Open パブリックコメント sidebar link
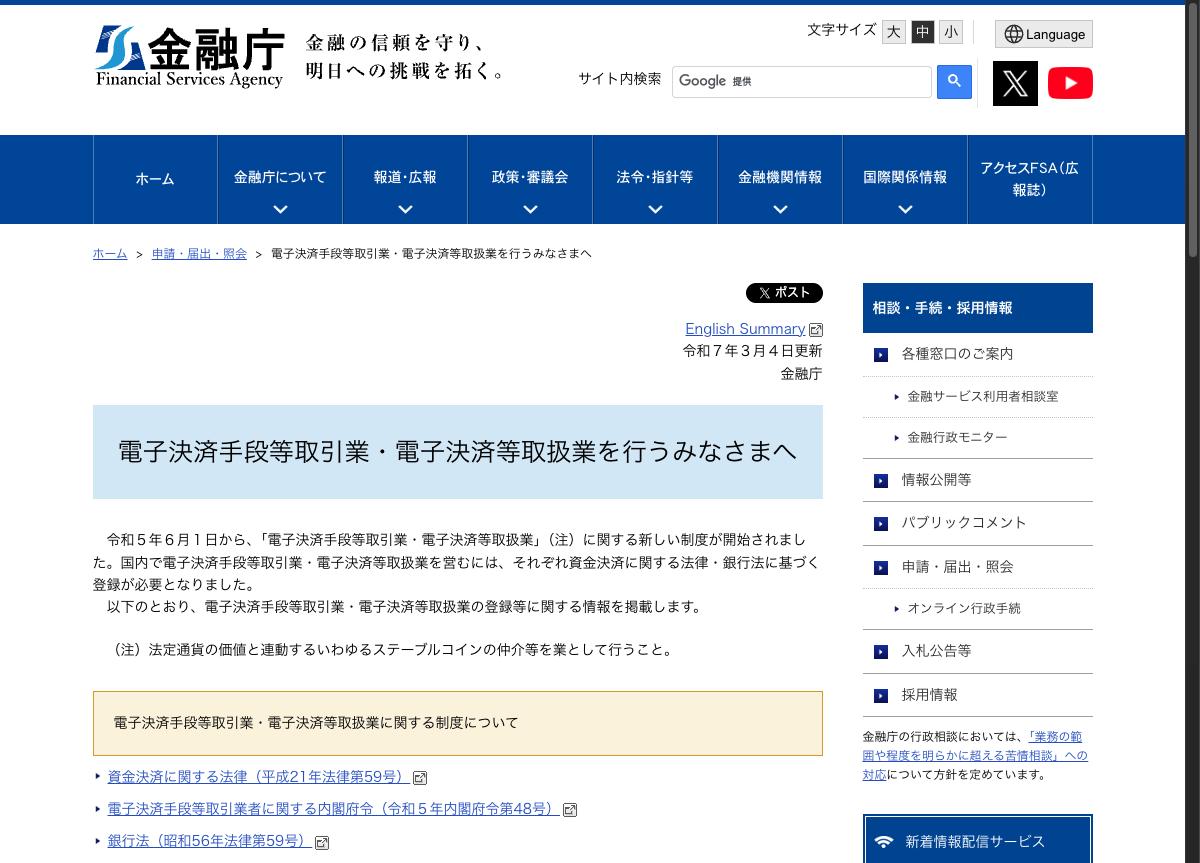Screen dimensions: 1200x863 (x=964, y=523)
